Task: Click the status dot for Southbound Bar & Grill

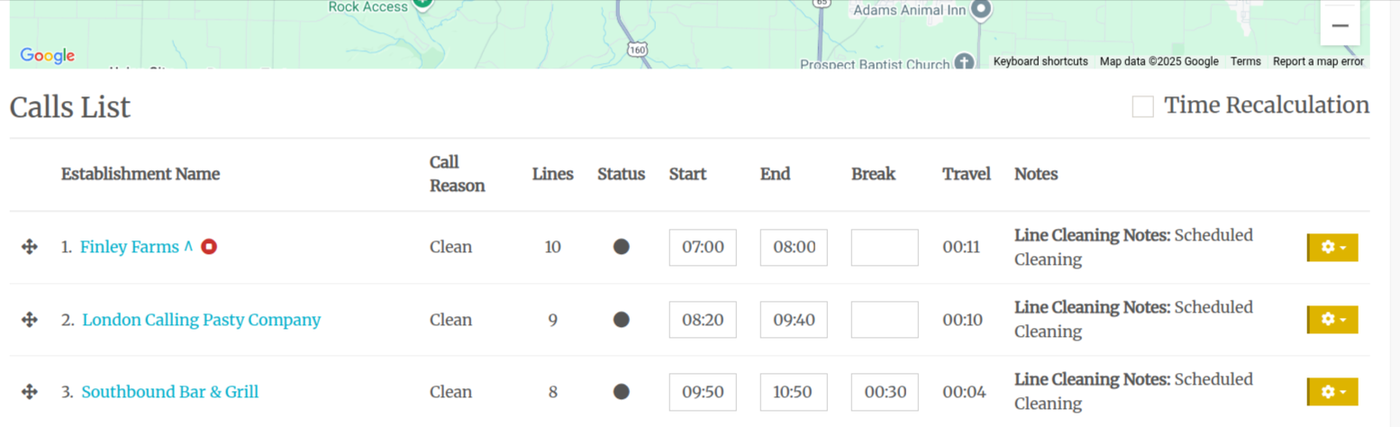Action: (x=621, y=392)
